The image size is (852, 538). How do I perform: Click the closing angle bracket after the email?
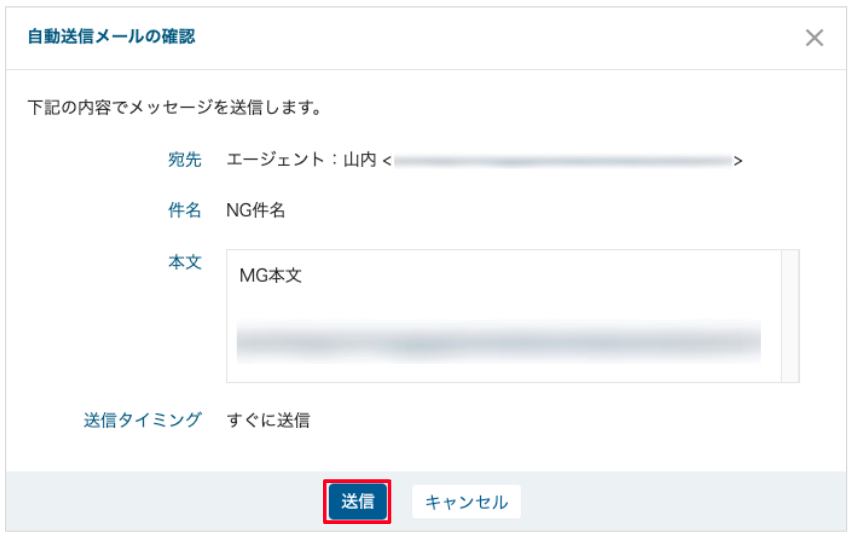click(738, 160)
